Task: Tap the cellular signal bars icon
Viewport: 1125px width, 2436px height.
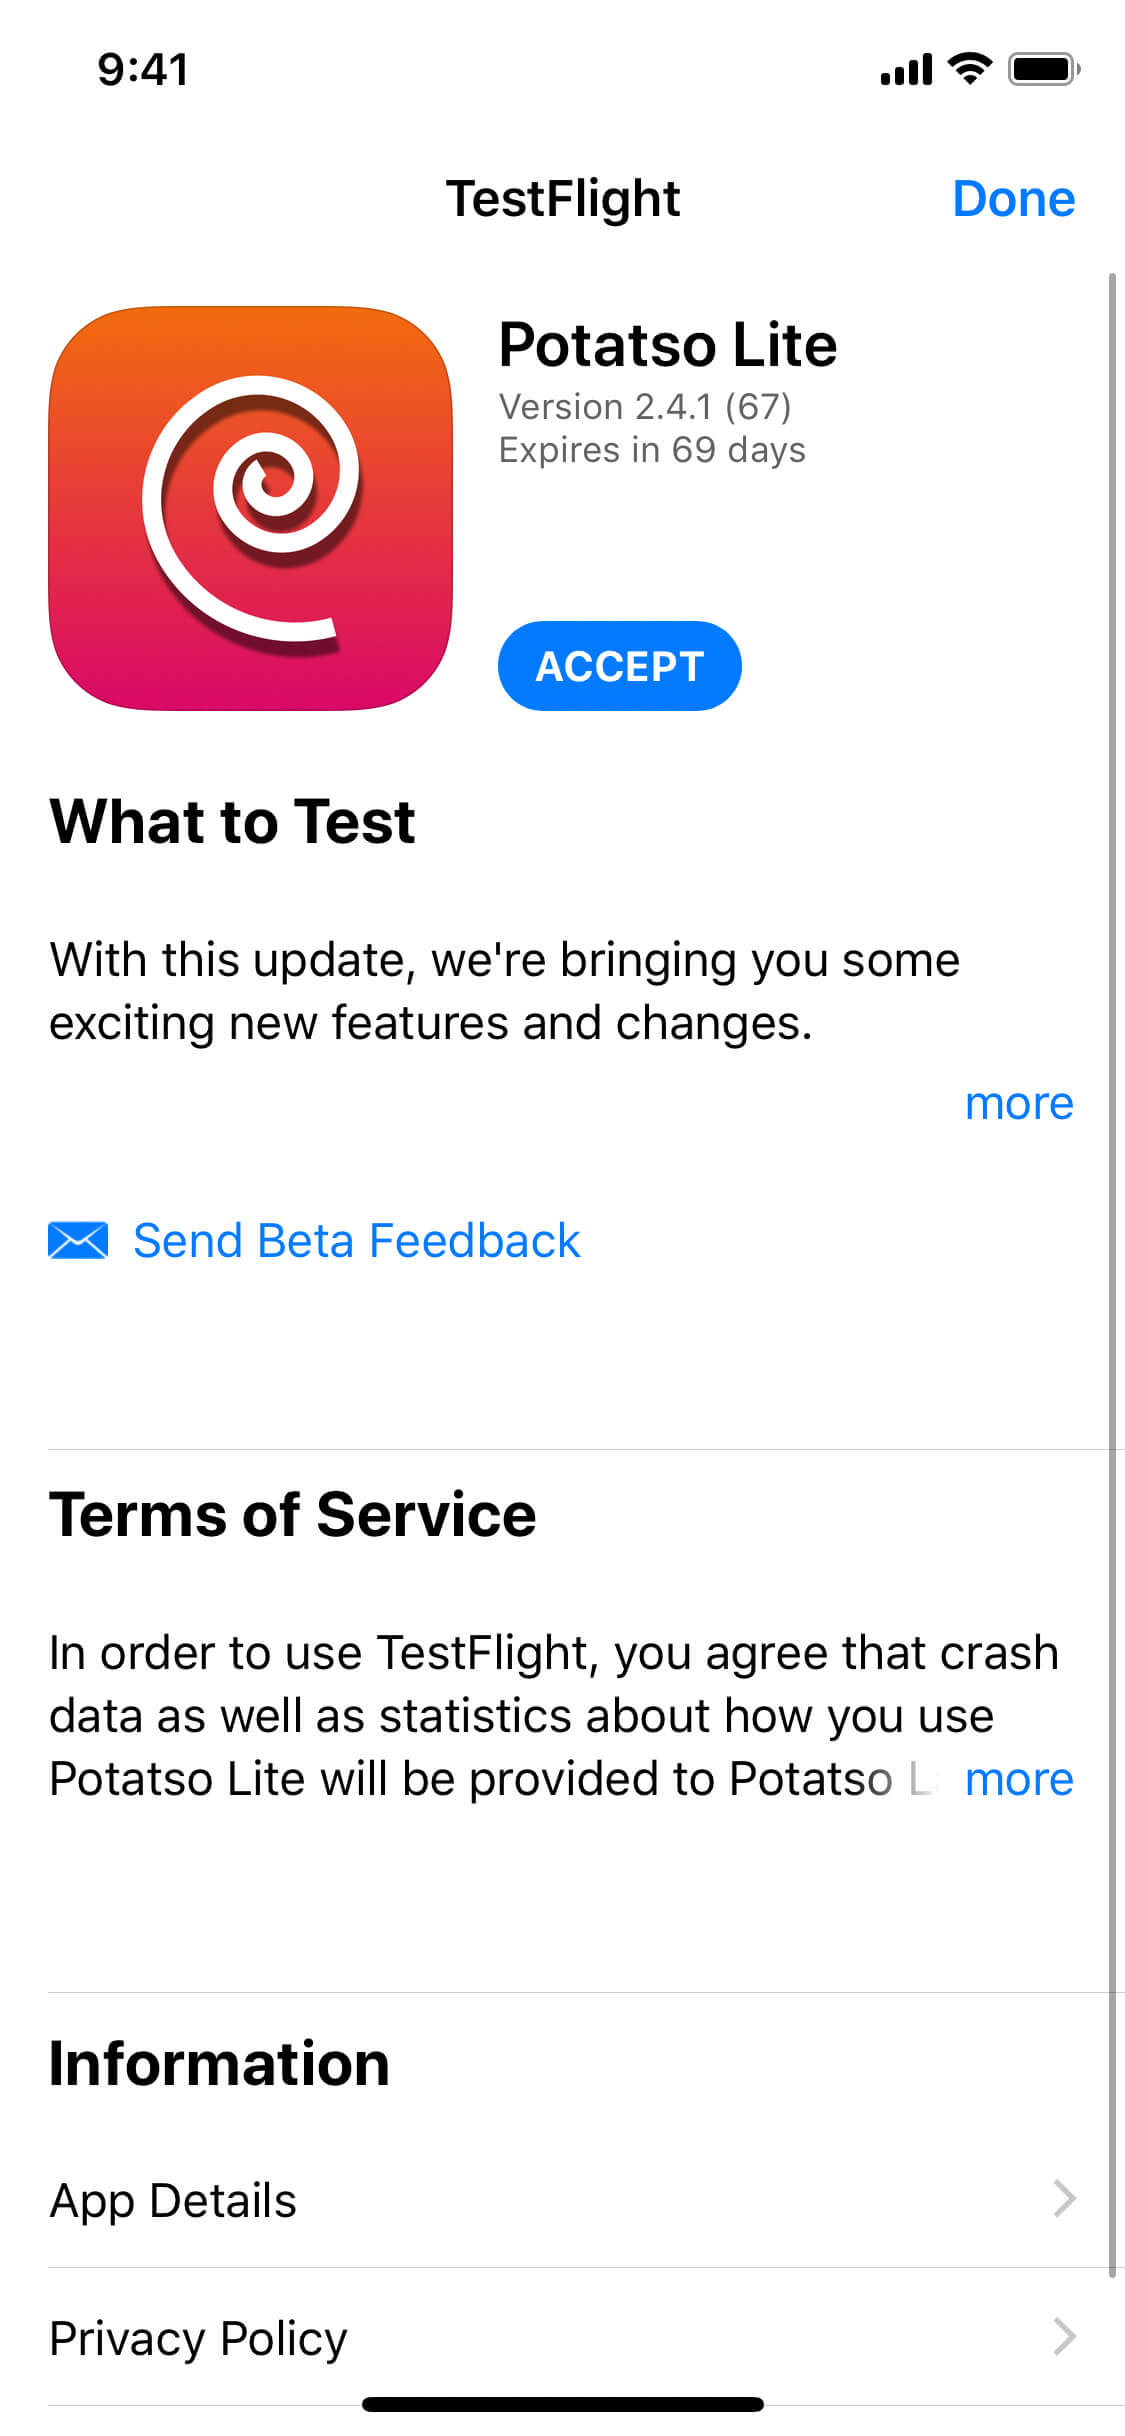Action: click(x=906, y=70)
